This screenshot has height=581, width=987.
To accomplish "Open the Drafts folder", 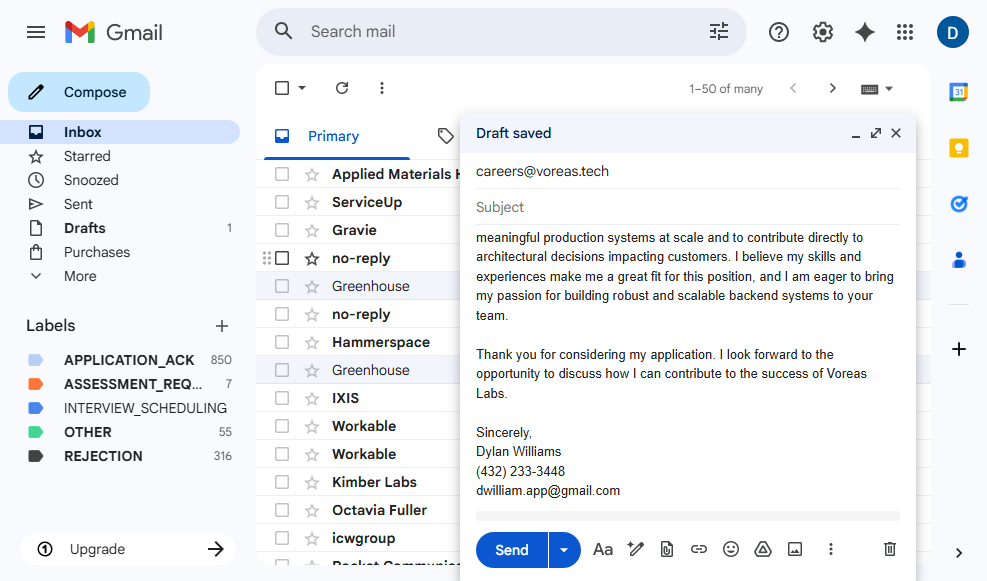I will [84, 228].
